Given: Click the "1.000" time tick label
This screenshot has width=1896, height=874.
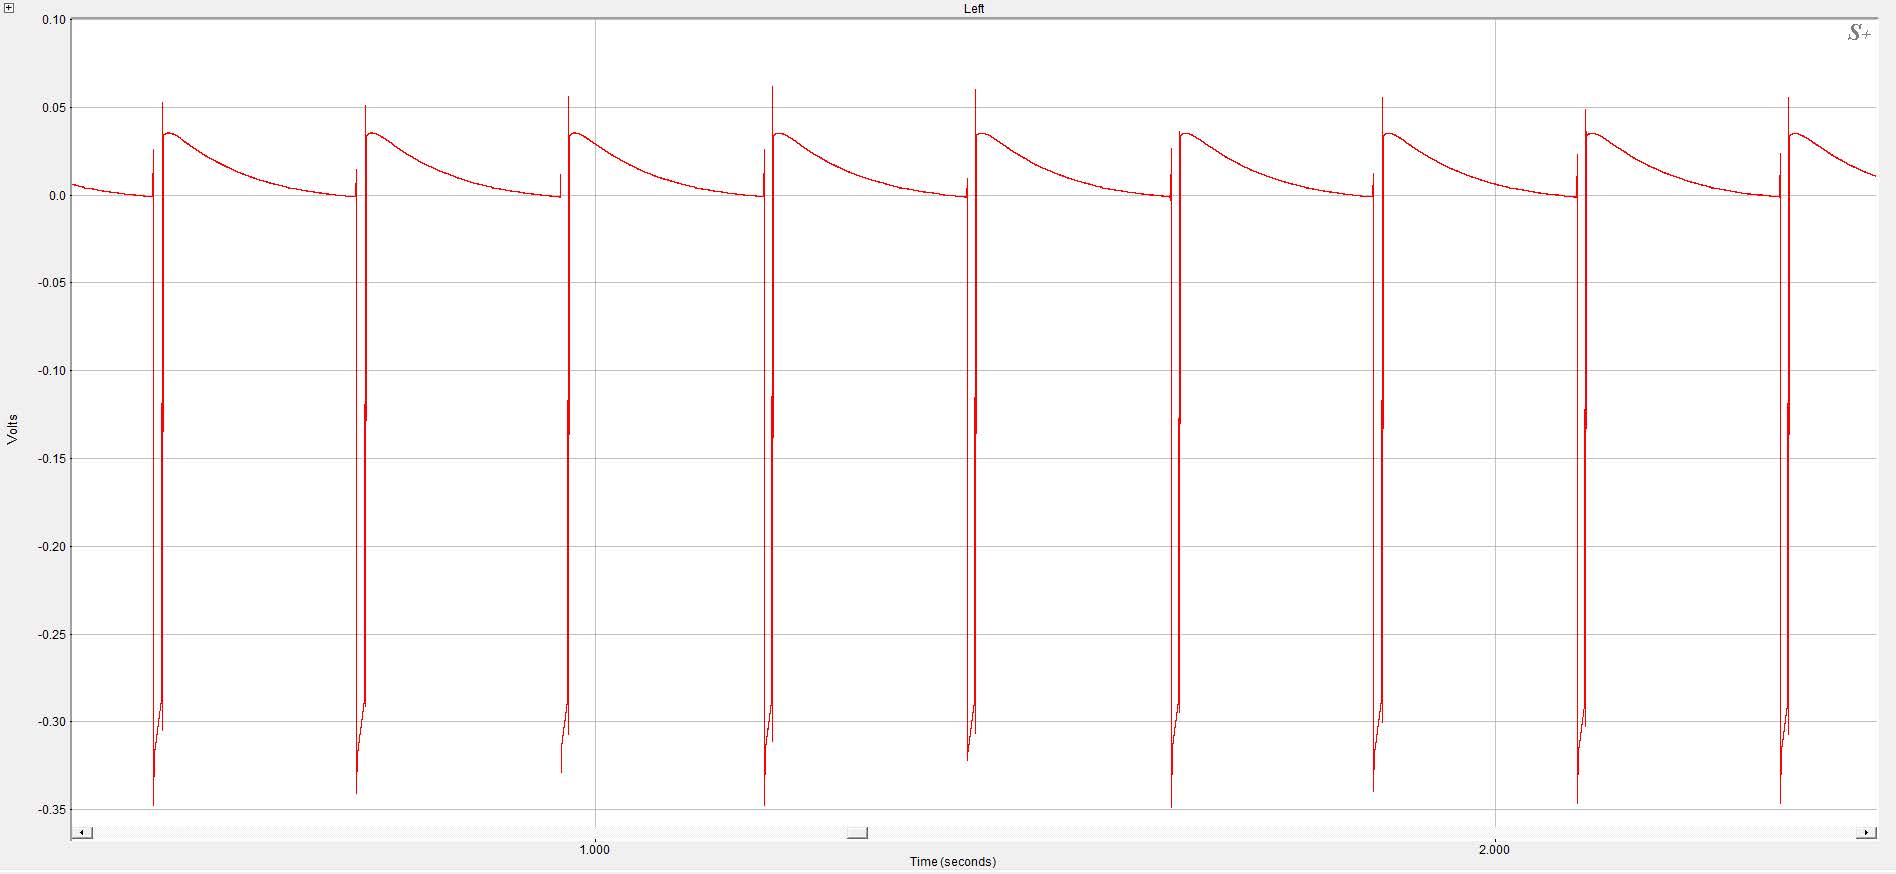Looking at the screenshot, I should 594,850.
